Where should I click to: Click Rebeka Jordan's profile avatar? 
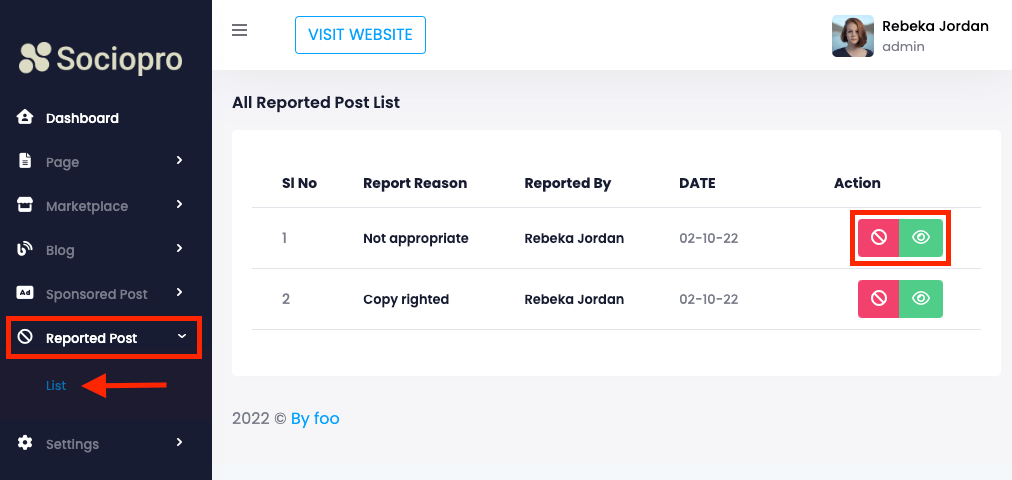852,36
